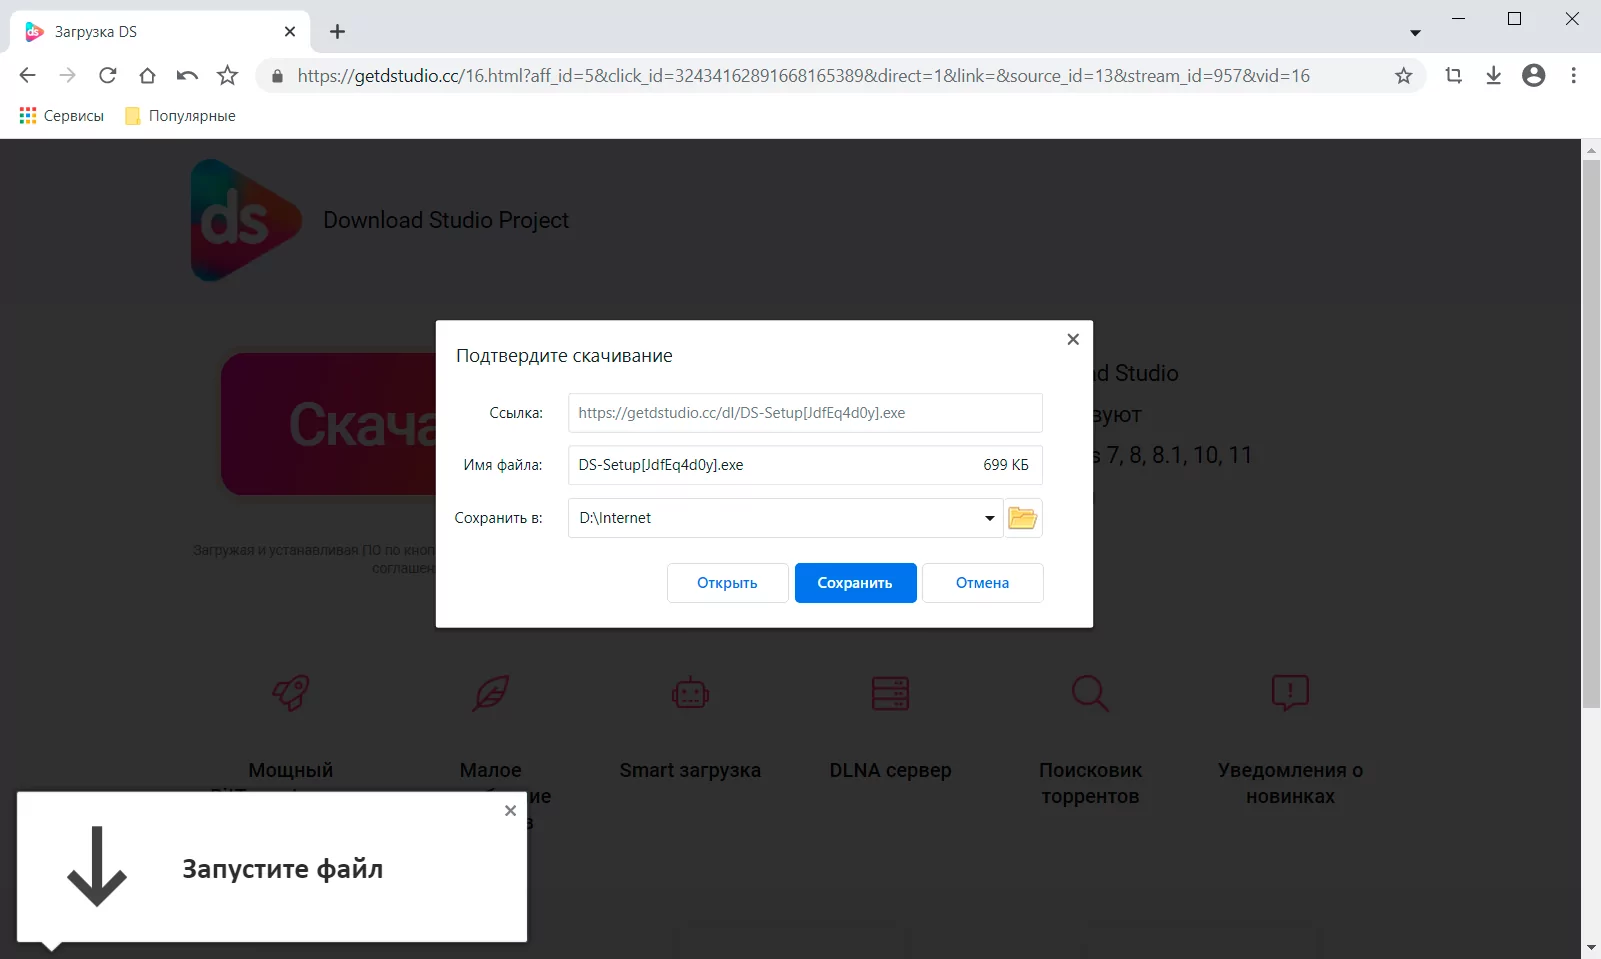Click the Мощный feature label
The height and width of the screenshot is (959, 1601).
[291, 770]
